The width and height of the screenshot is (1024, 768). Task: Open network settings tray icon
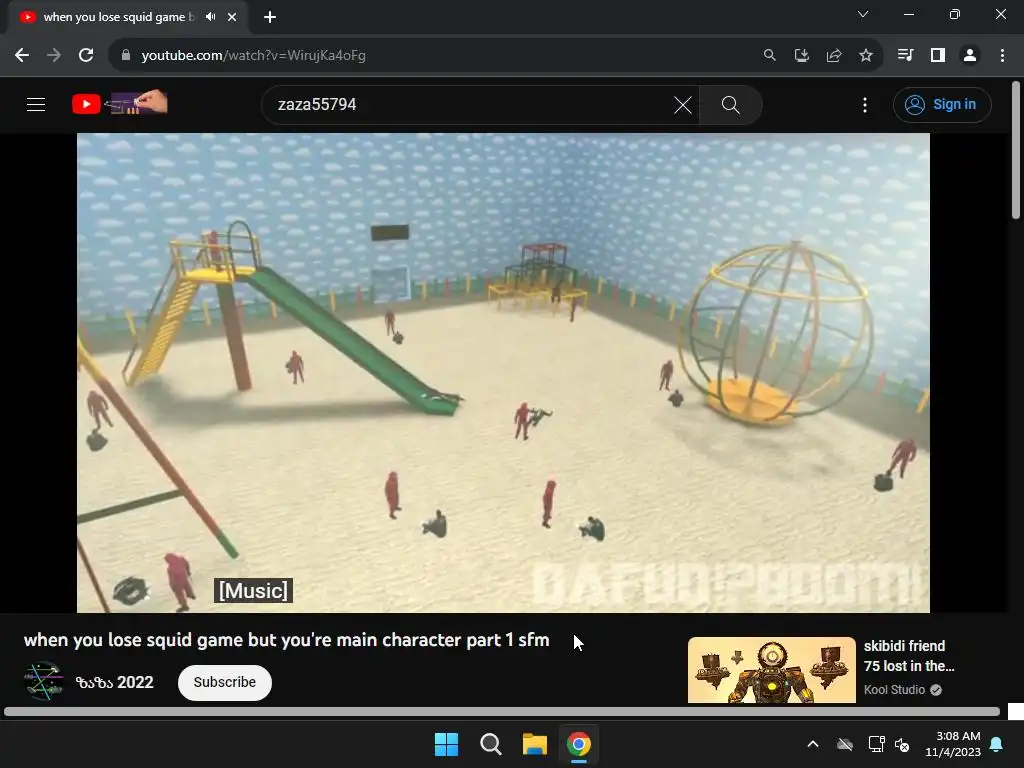point(876,744)
